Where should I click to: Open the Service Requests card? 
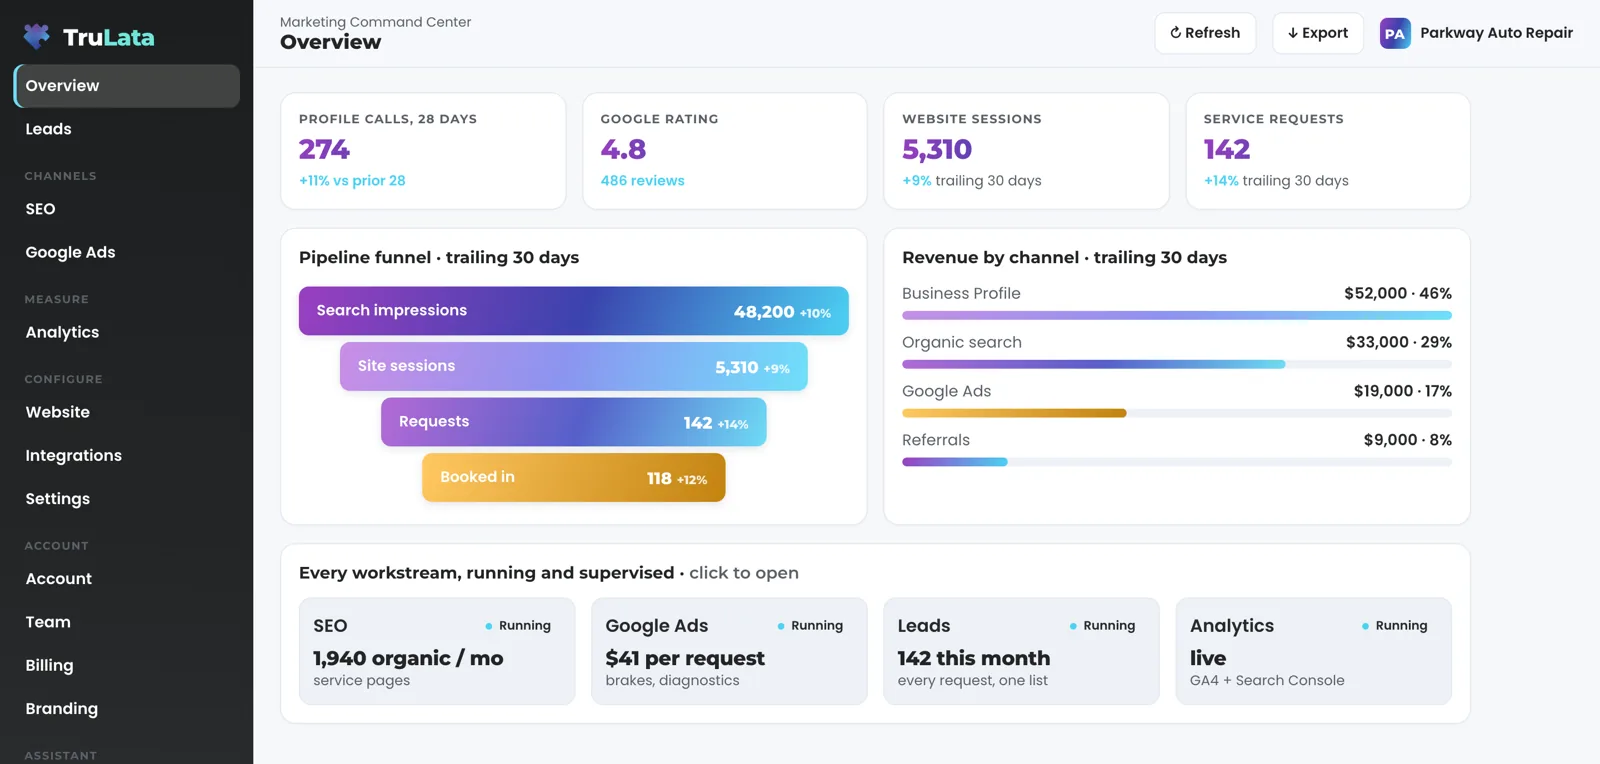(1328, 151)
